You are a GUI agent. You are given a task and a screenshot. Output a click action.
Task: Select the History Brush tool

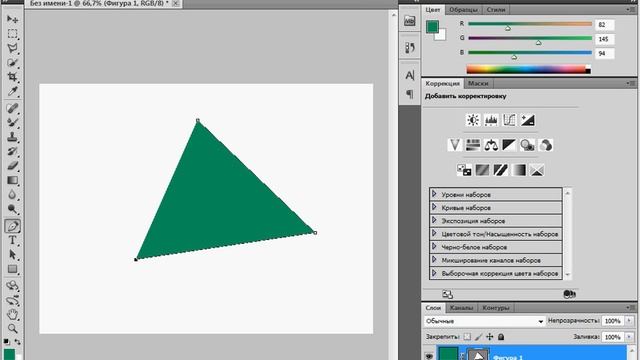pyautogui.click(x=12, y=151)
